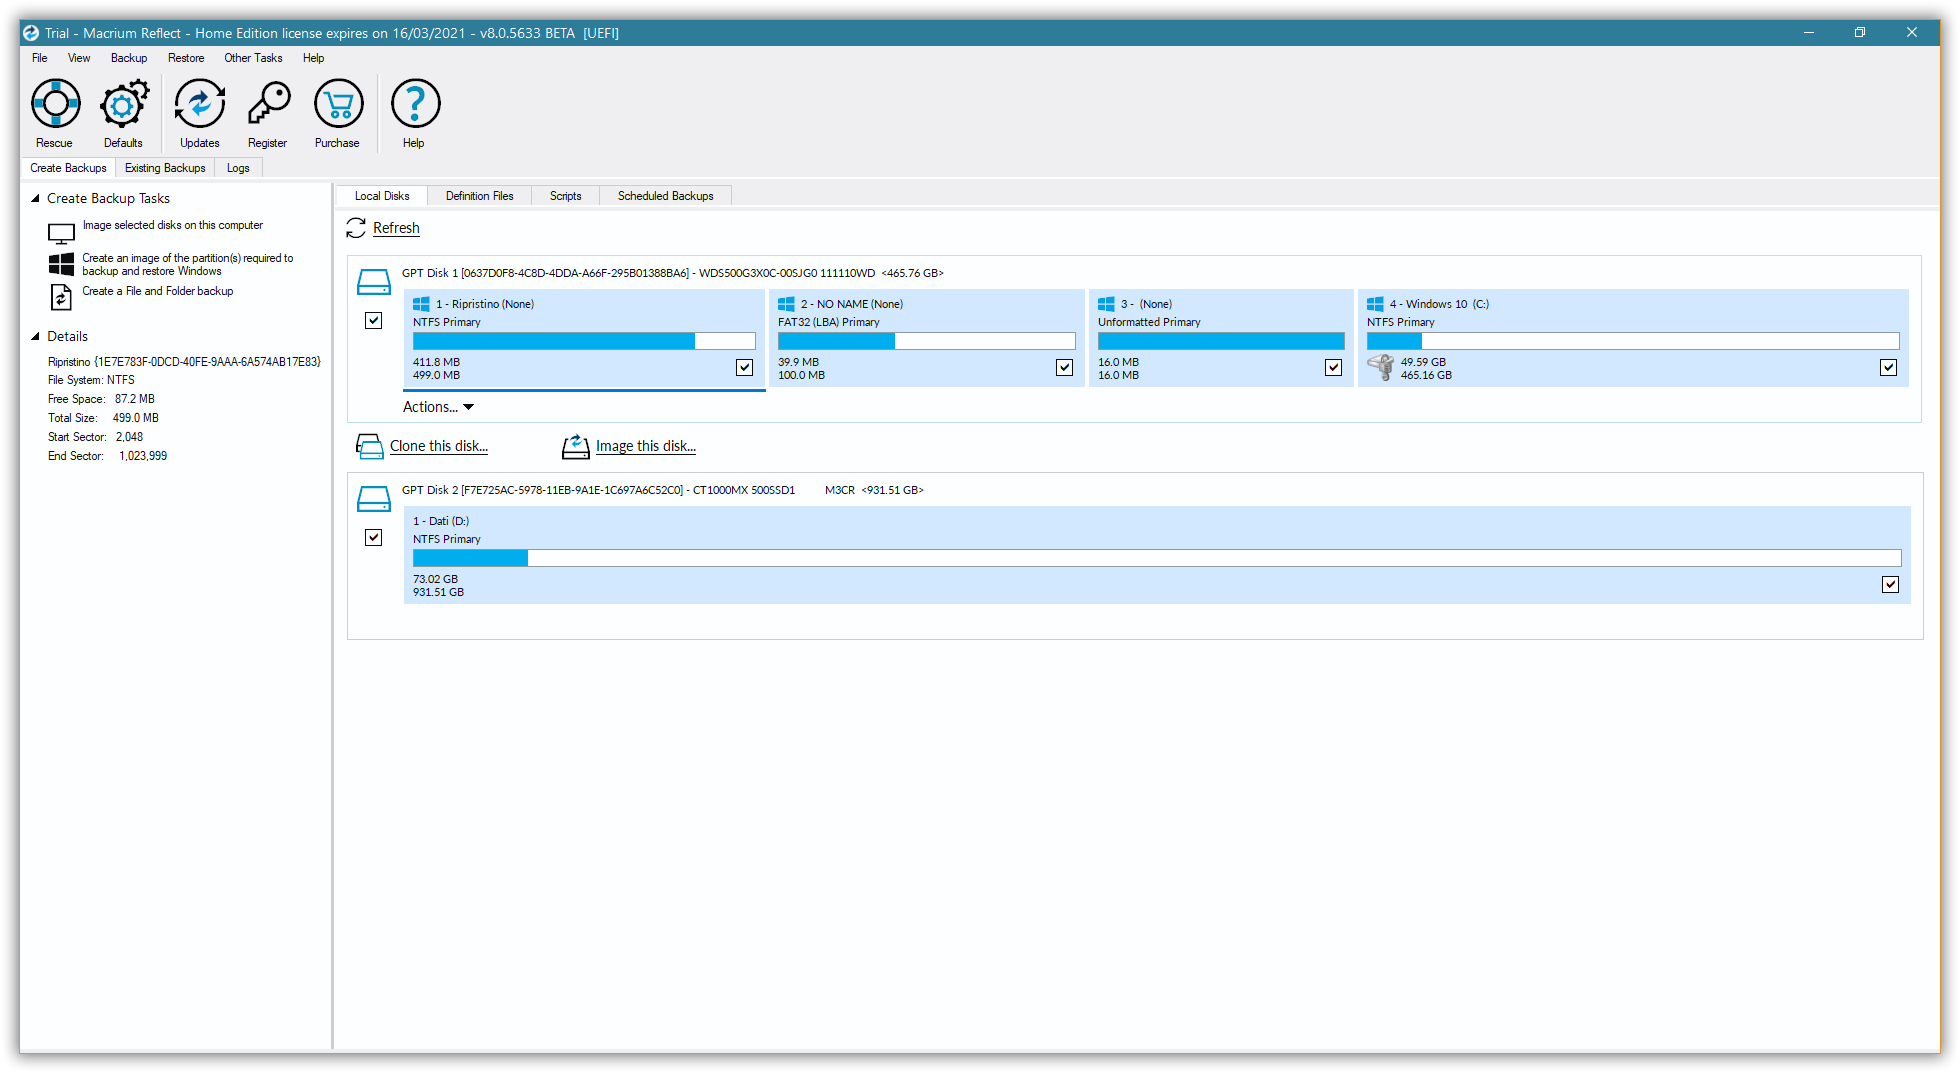Click Windows icon on Ripristino partition
Screen dimensions: 1960x1073
click(x=421, y=304)
